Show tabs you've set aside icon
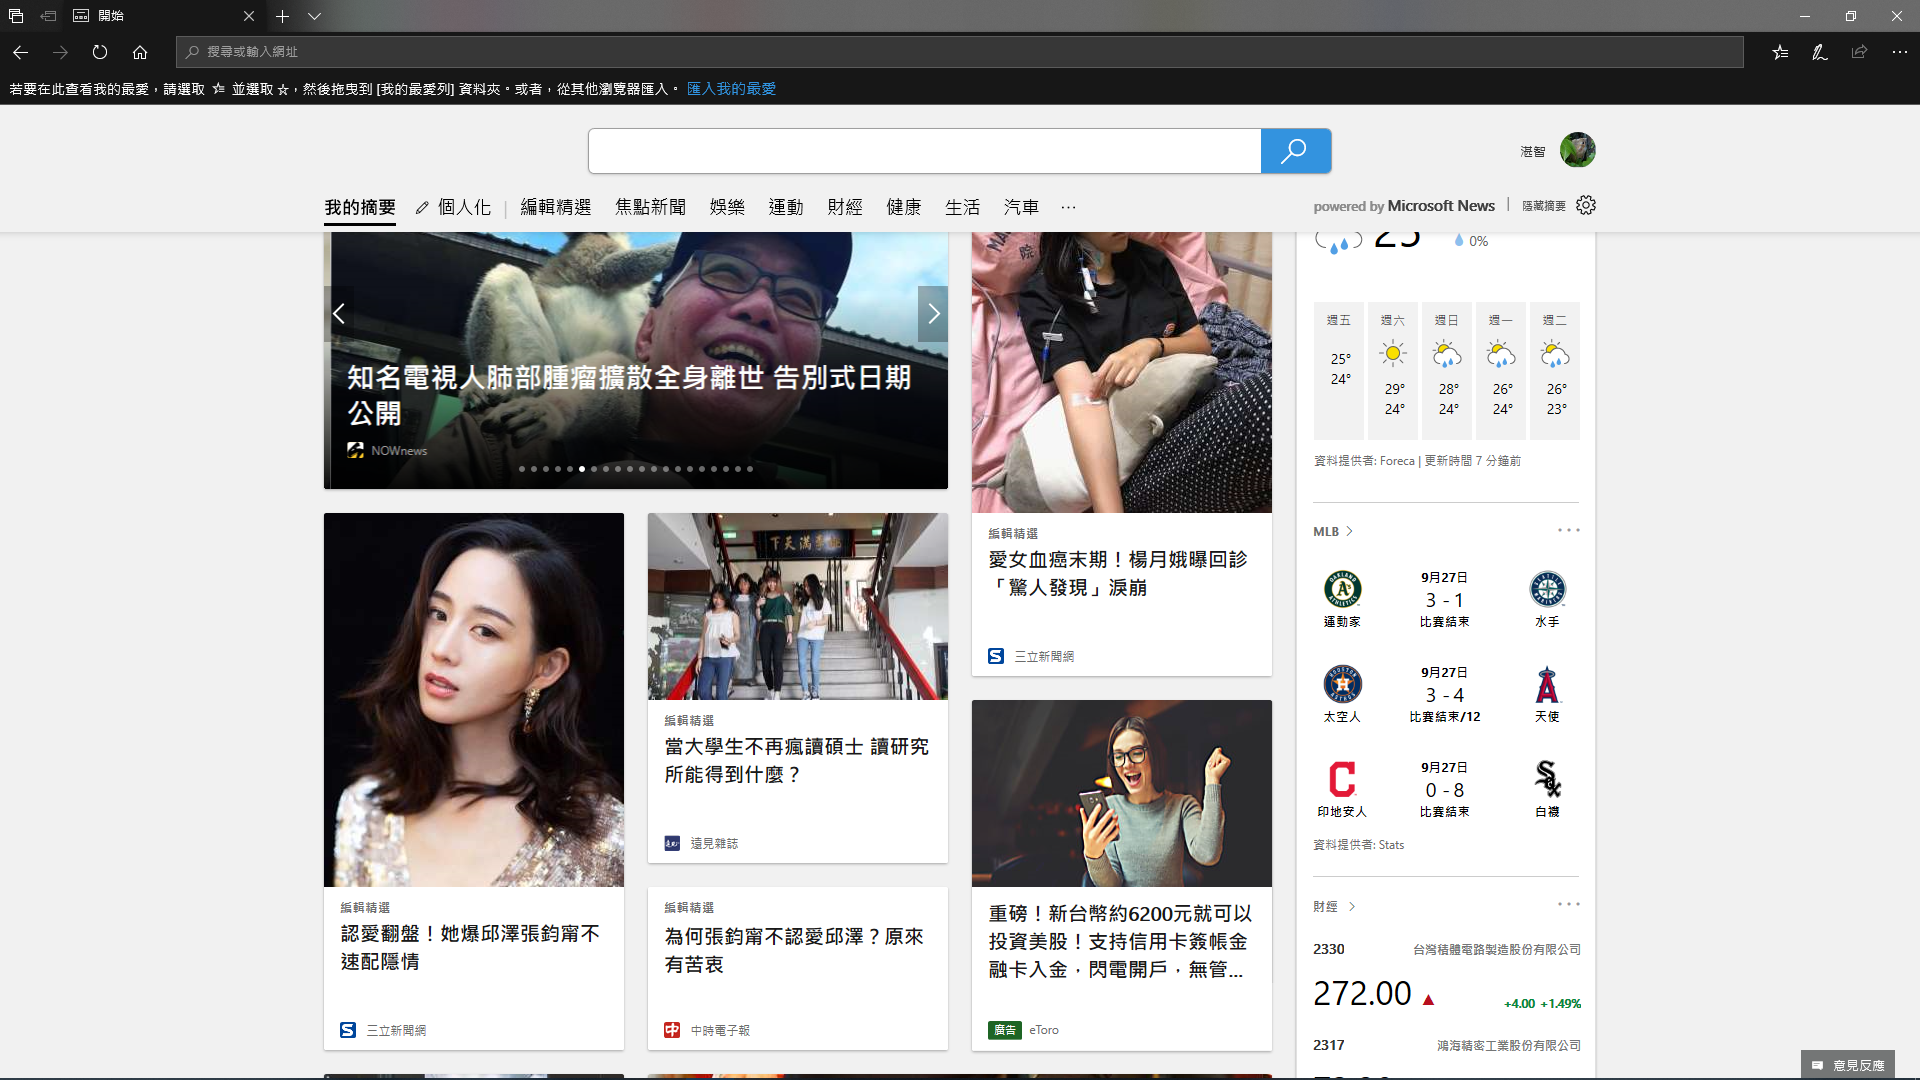Viewport: 1920px width, 1080px height. point(16,16)
